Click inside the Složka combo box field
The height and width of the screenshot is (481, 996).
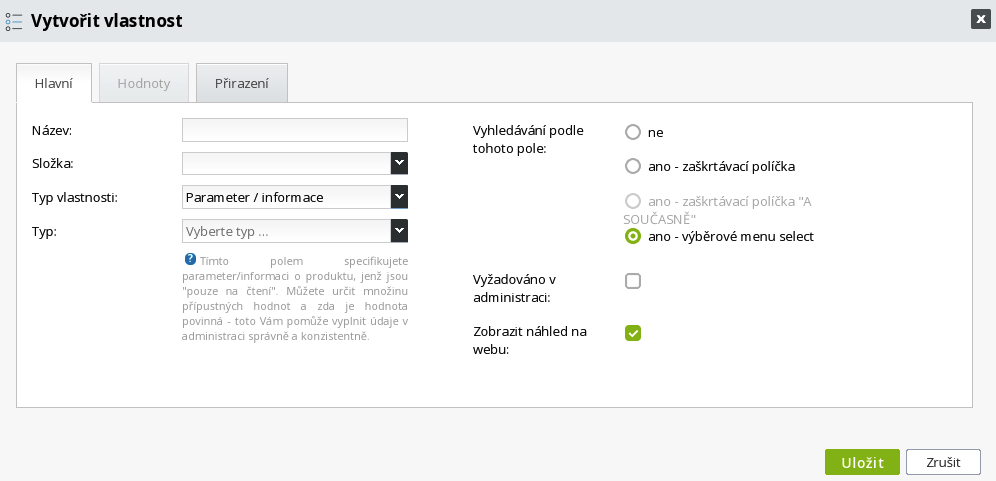tap(286, 163)
